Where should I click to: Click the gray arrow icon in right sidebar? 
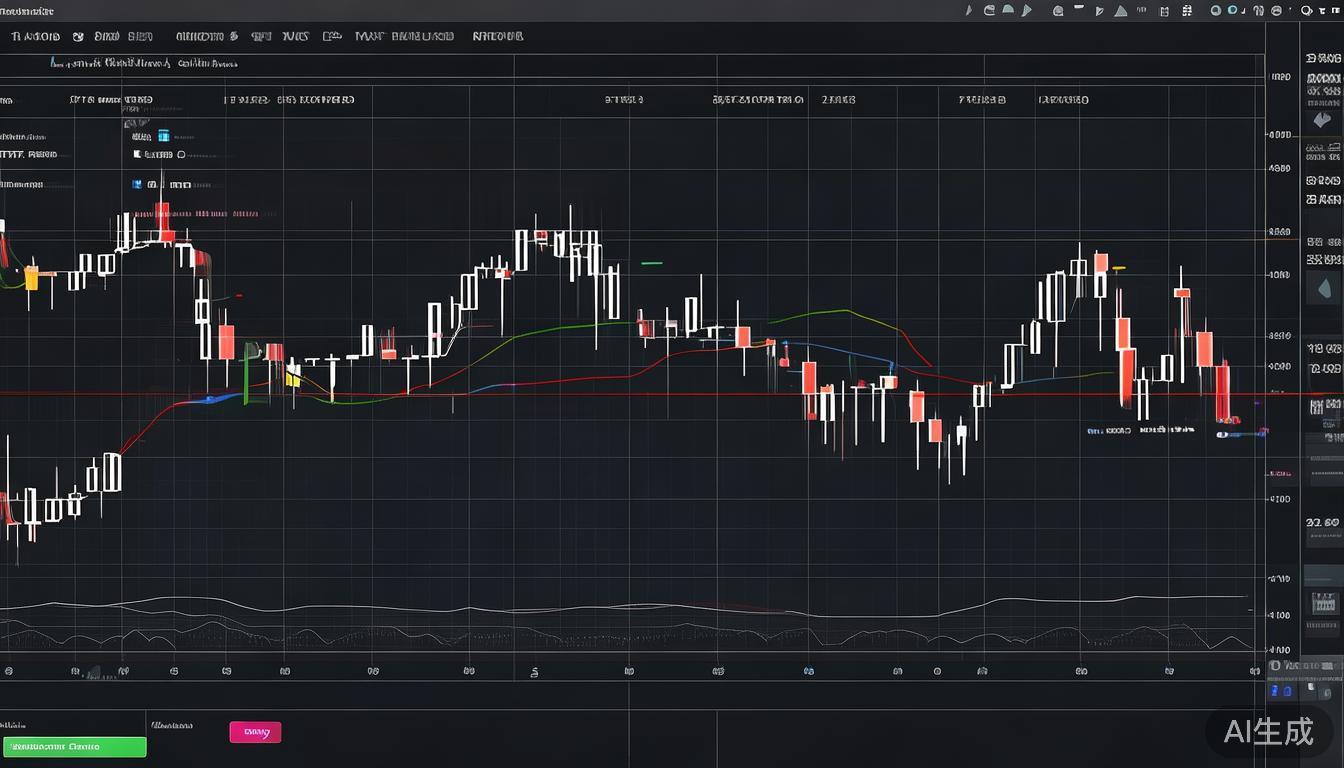point(1322,120)
